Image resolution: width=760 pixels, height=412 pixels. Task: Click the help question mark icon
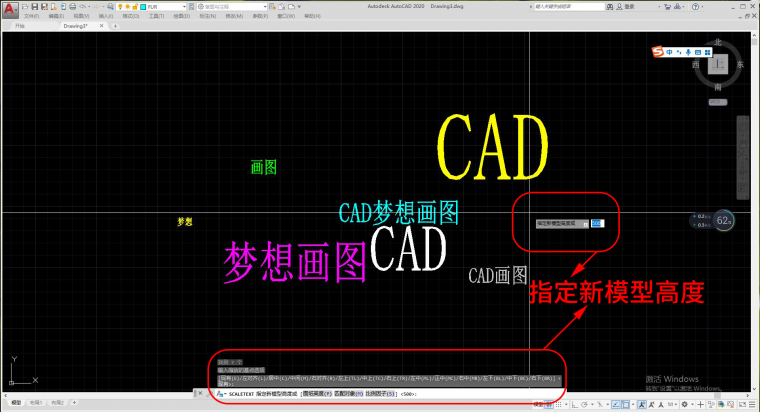(x=693, y=6)
